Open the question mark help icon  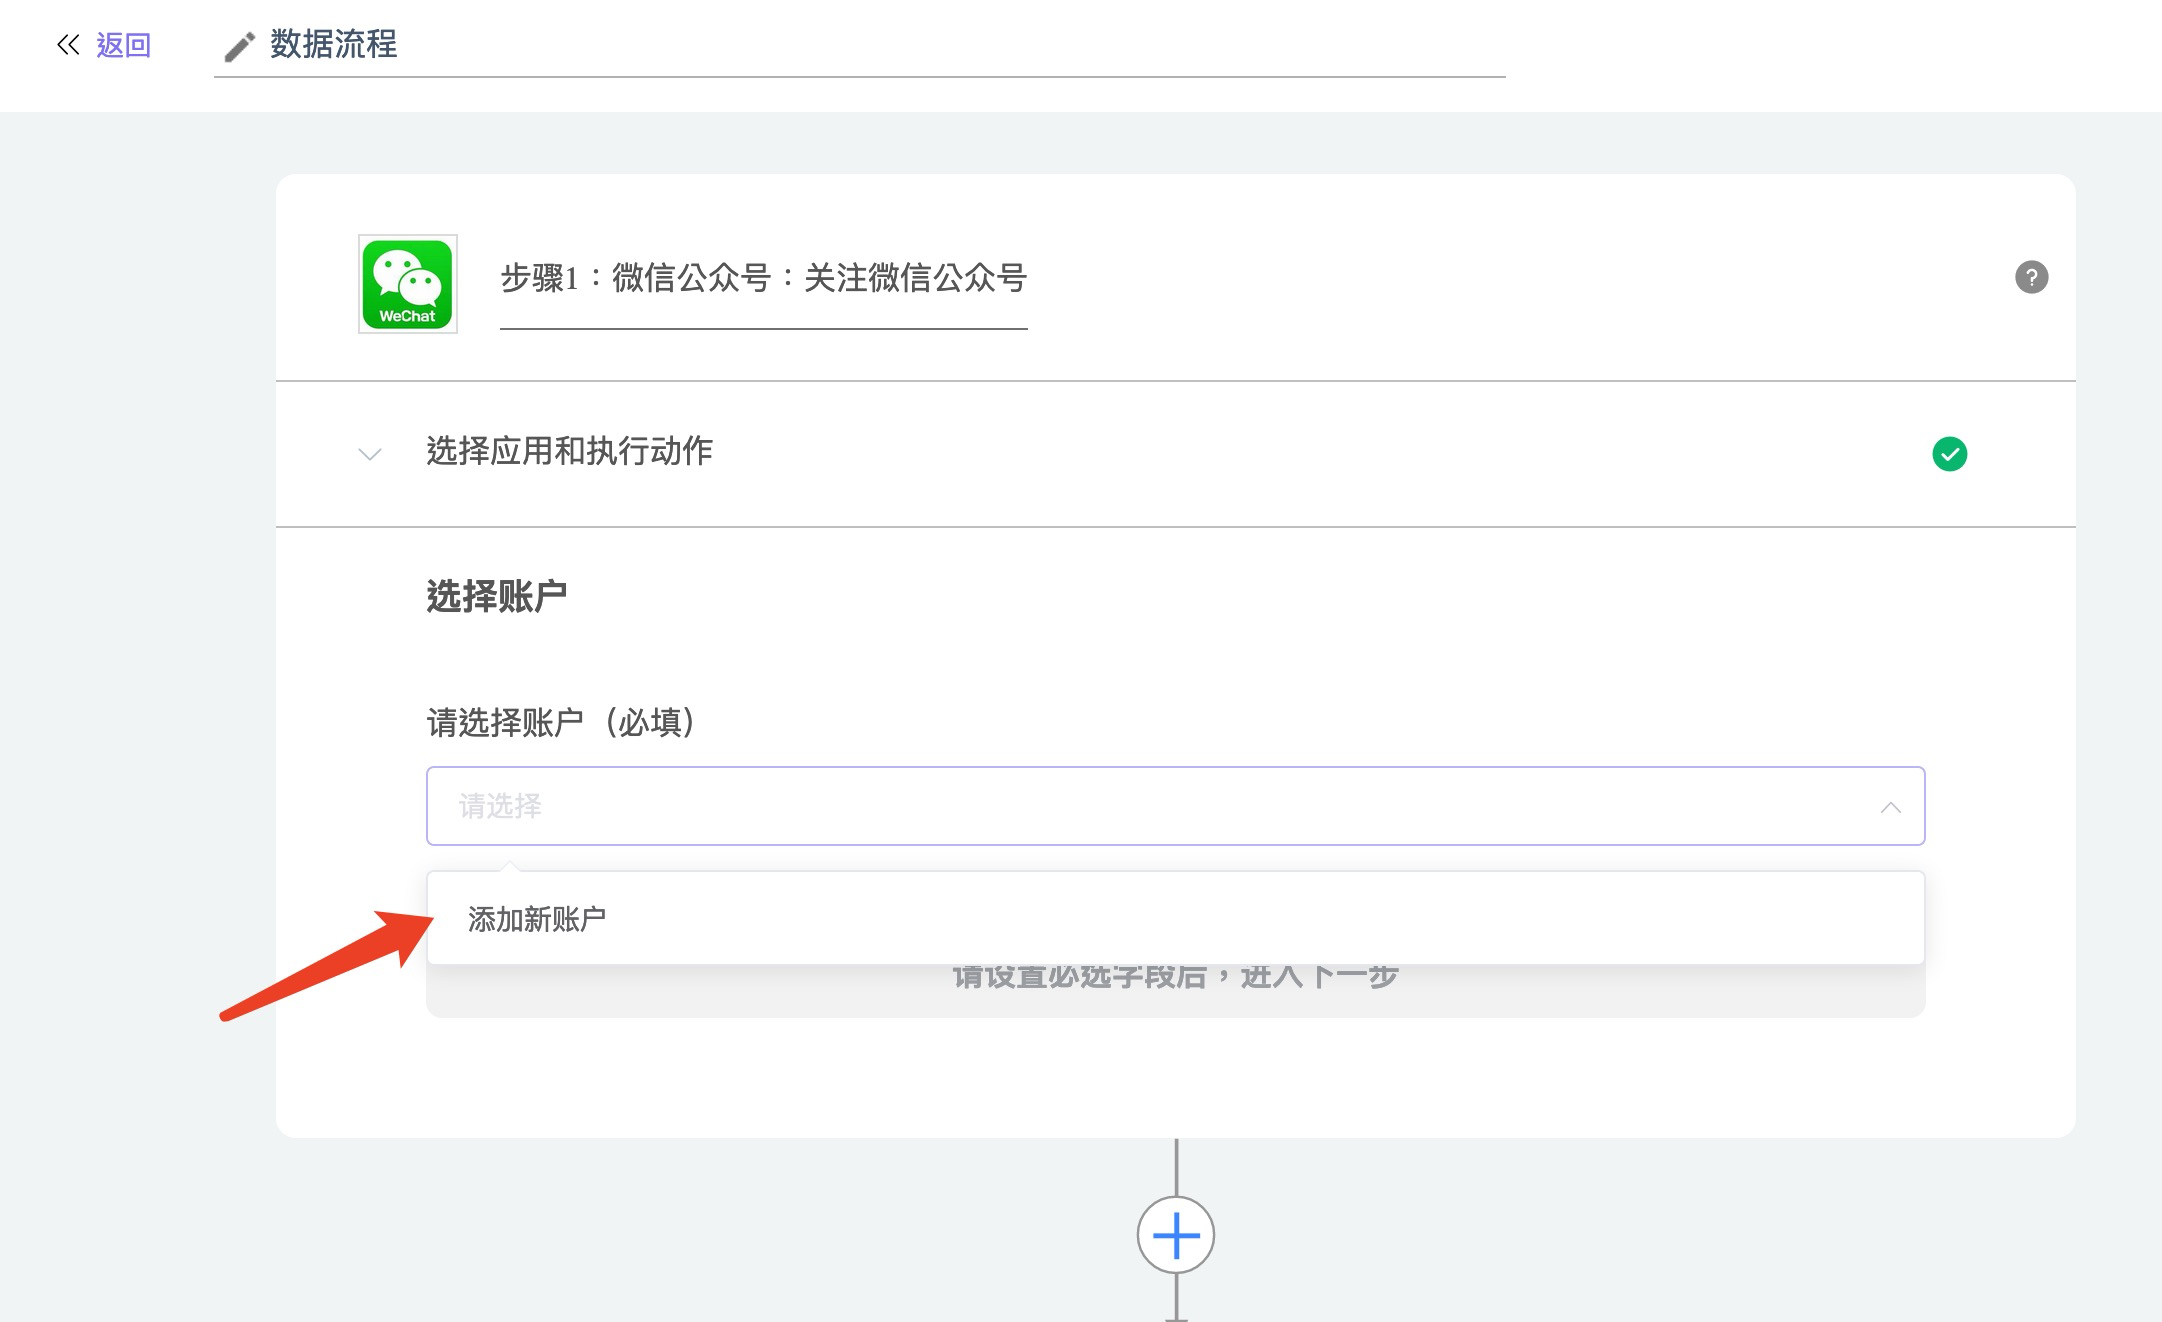2031,277
